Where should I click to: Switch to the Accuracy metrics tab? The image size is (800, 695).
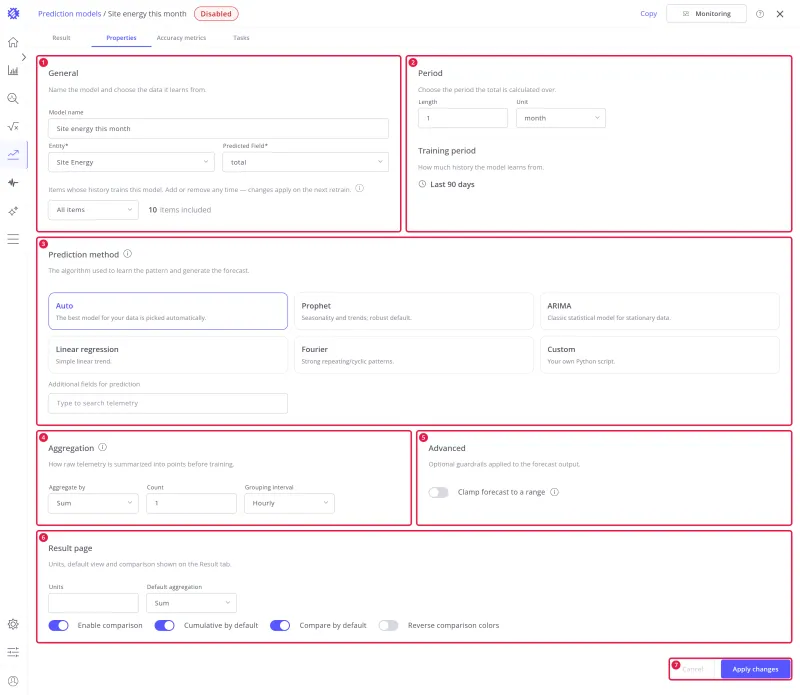[x=181, y=38]
